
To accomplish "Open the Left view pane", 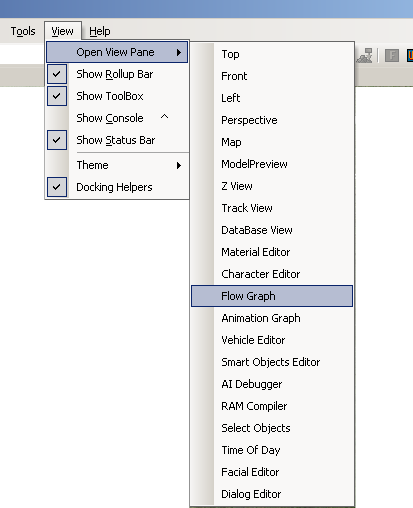I will pos(272,98).
